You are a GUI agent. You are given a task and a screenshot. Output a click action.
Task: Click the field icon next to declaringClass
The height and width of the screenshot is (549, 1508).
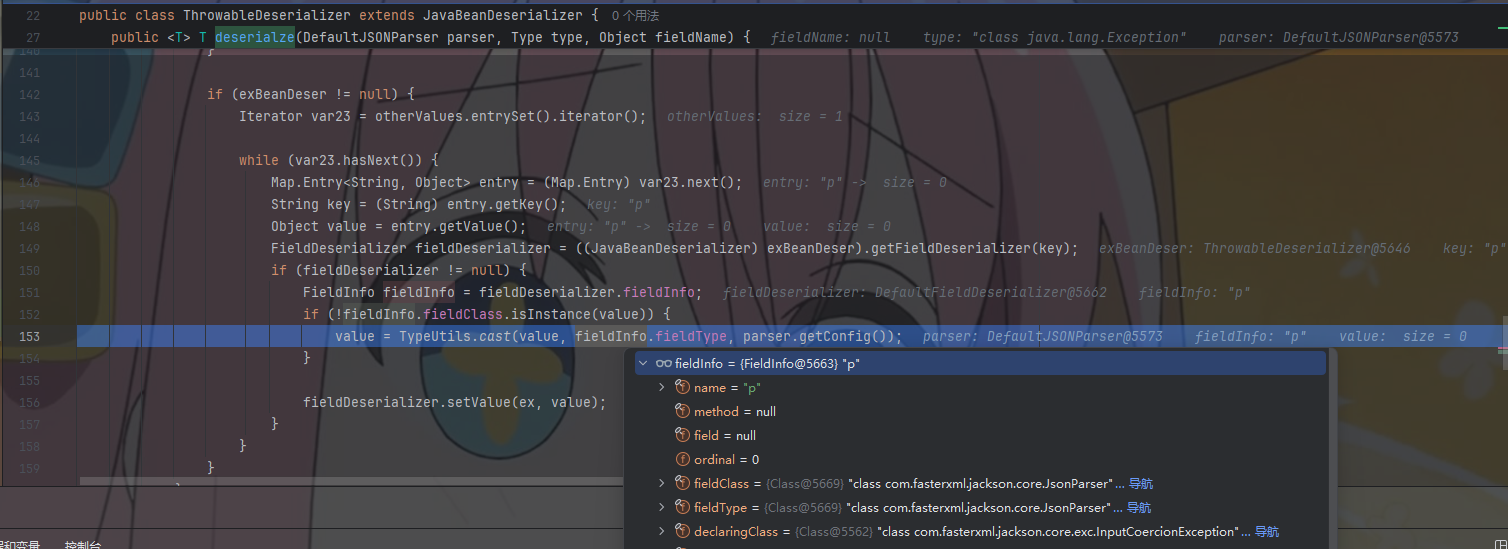pyautogui.click(x=683, y=532)
